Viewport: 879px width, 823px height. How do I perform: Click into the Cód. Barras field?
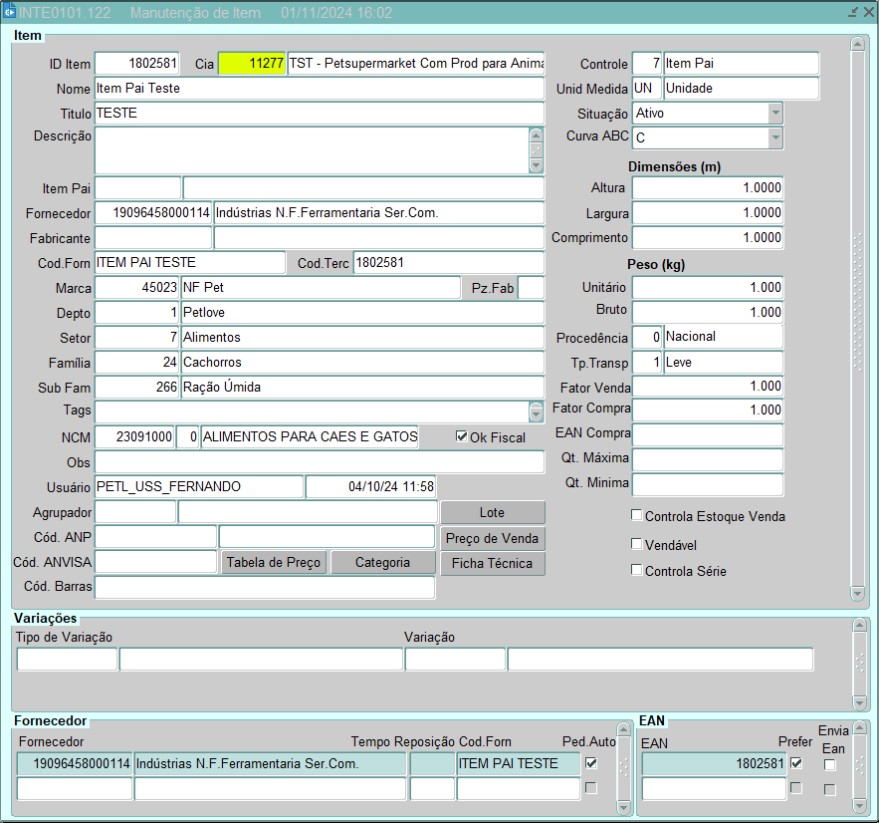(265, 588)
